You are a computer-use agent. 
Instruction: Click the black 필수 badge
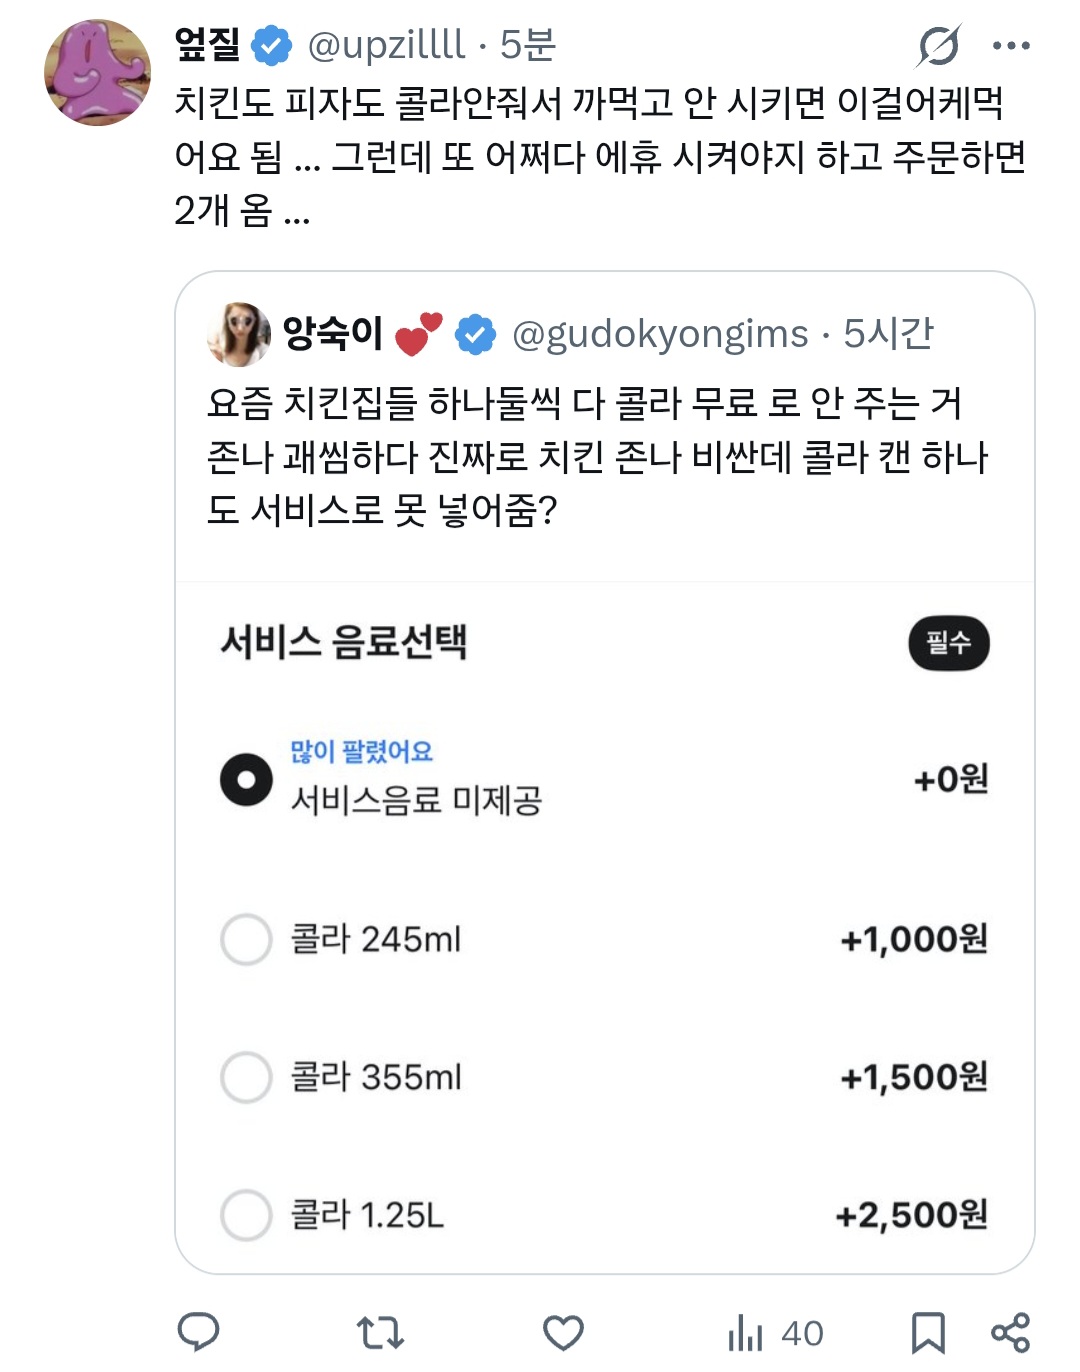(x=948, y=643)
